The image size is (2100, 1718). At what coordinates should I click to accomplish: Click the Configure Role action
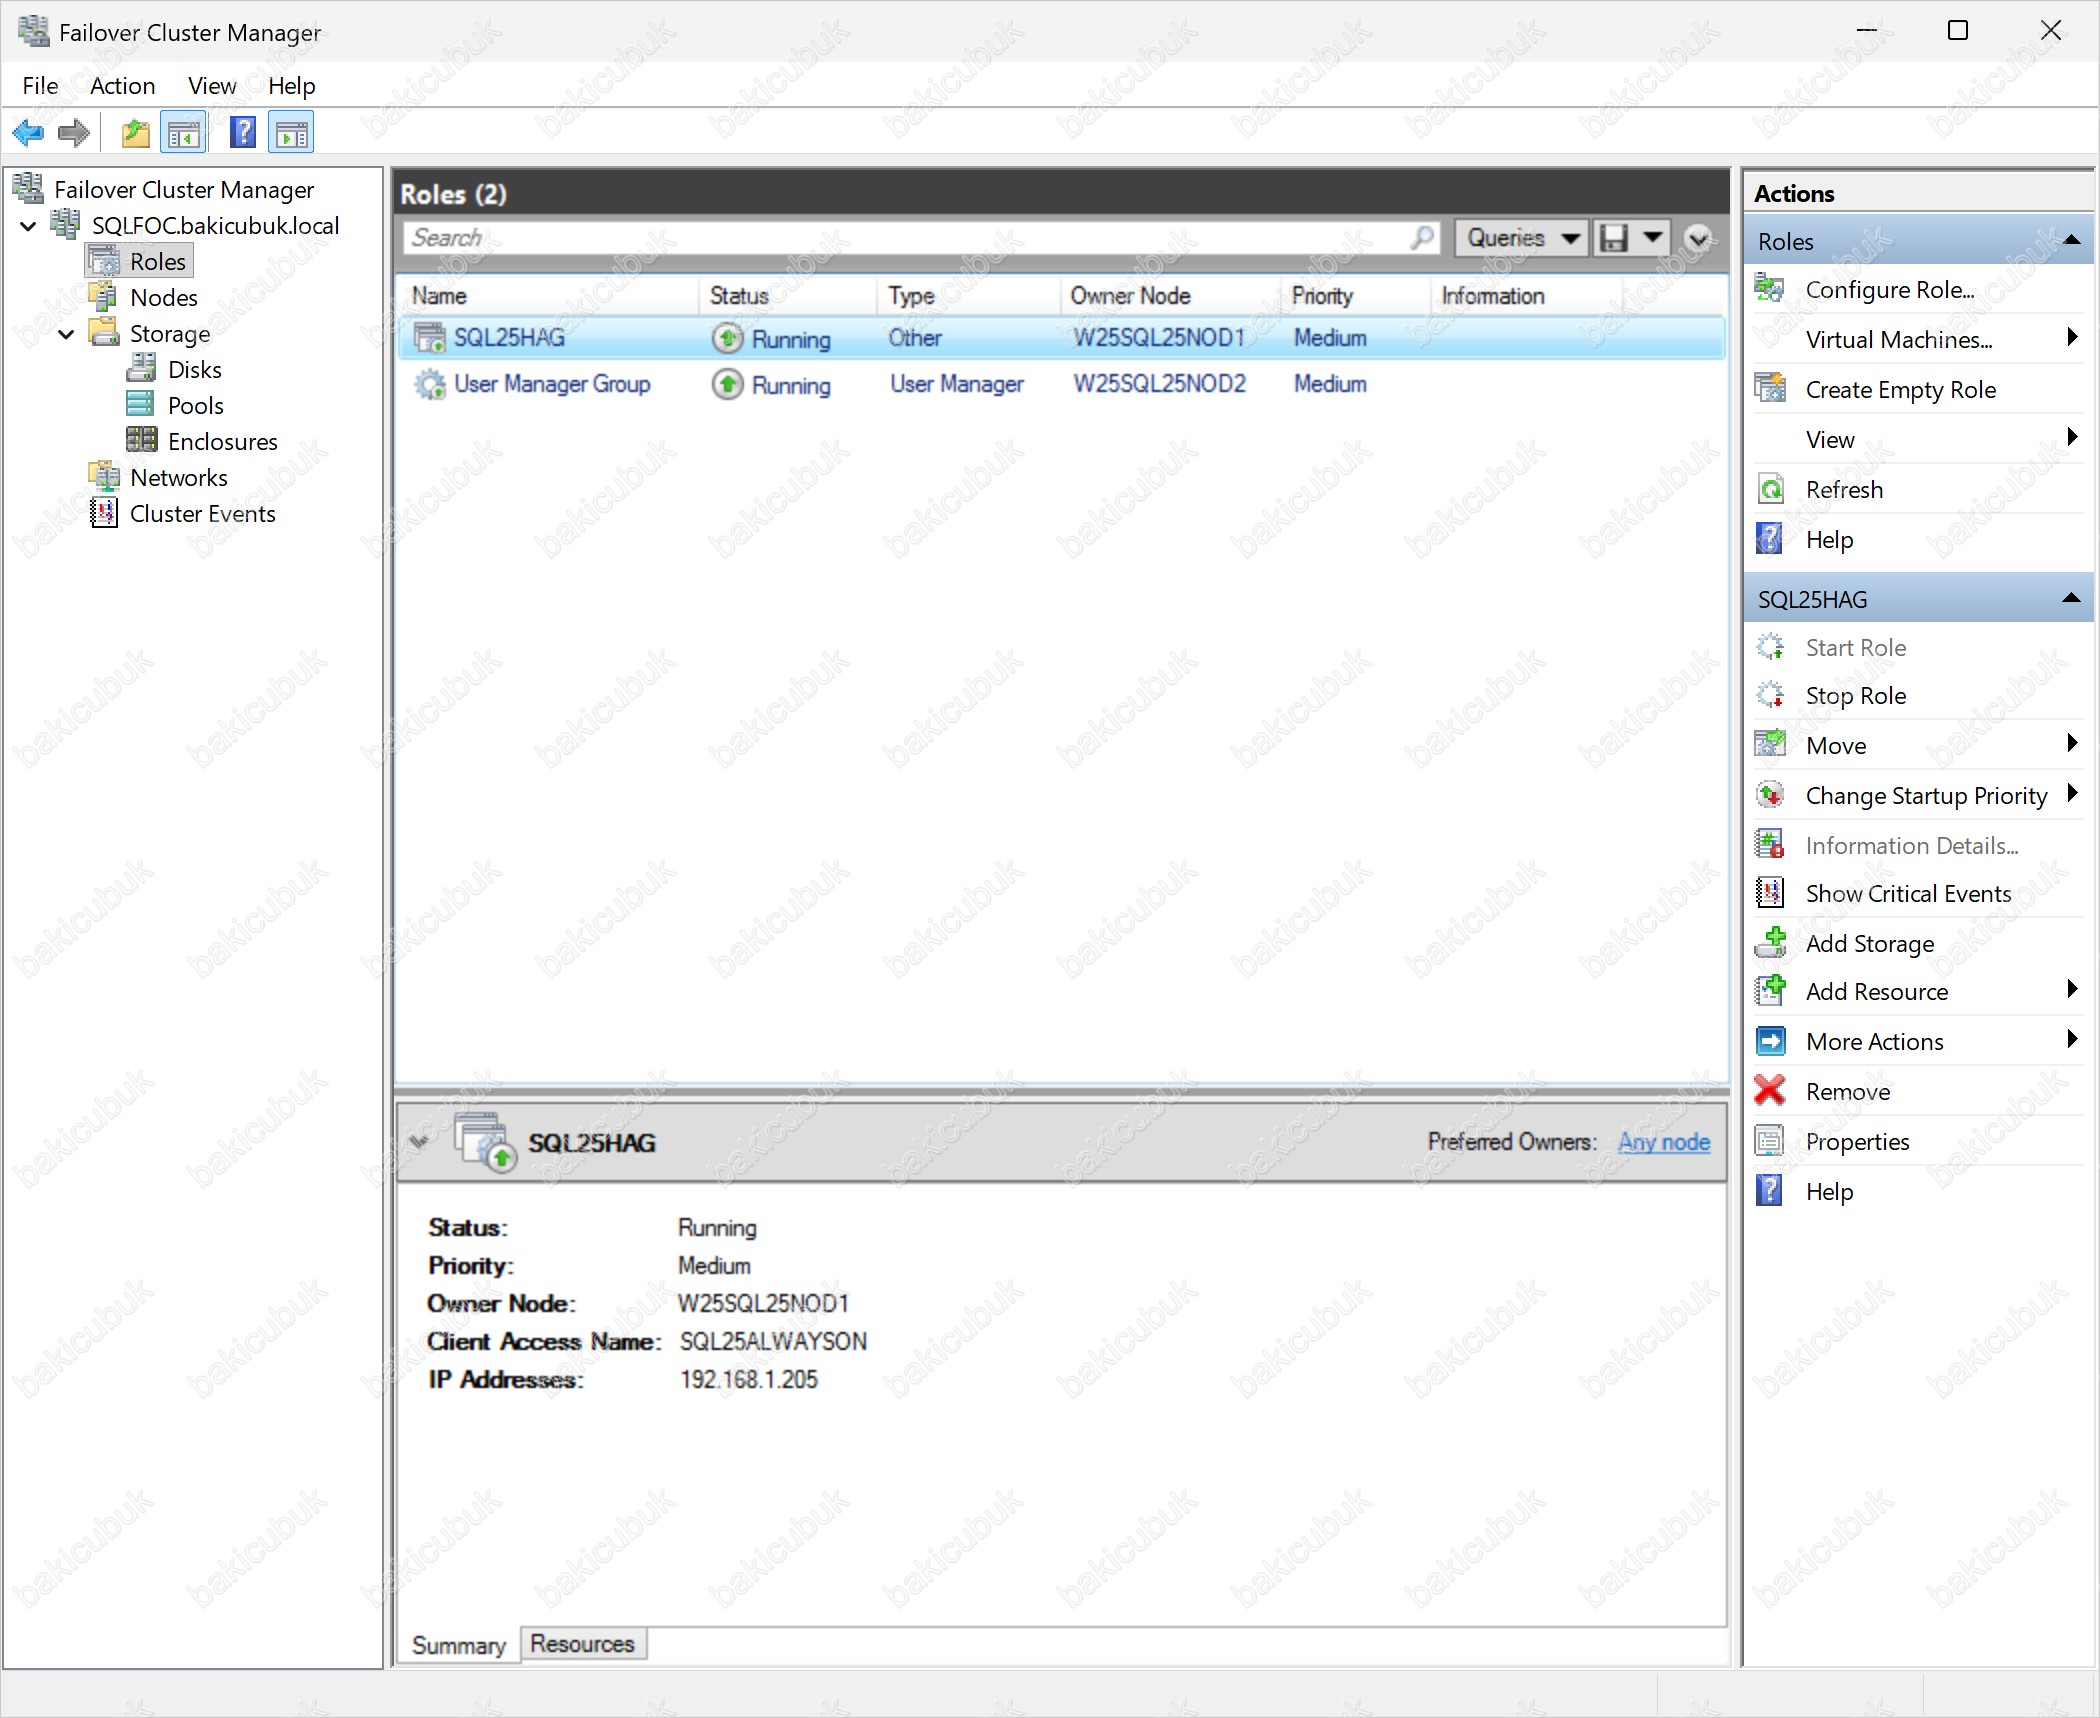pos(1889,289)
